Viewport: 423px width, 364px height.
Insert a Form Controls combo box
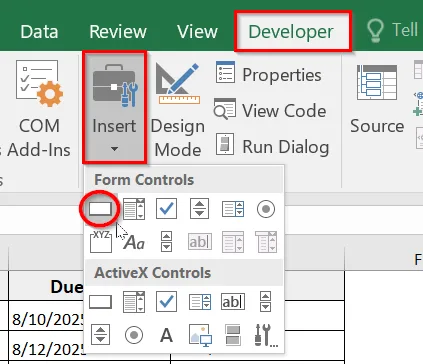click(134, 209)
